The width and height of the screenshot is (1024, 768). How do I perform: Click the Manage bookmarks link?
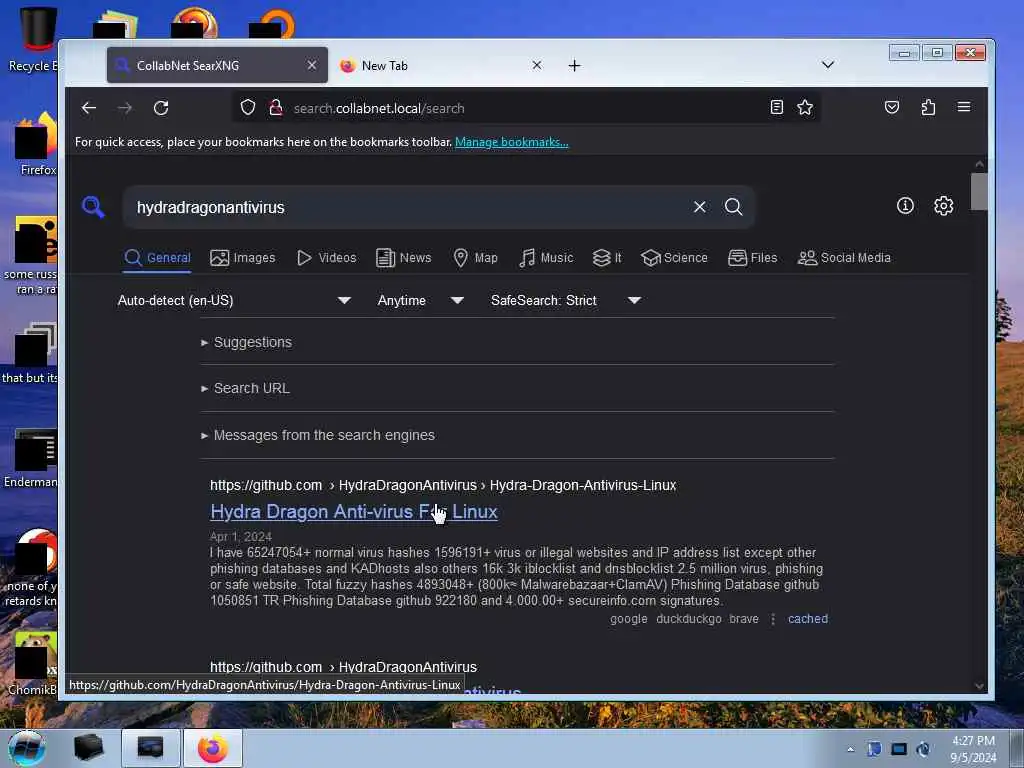click(x=511, y=142)
